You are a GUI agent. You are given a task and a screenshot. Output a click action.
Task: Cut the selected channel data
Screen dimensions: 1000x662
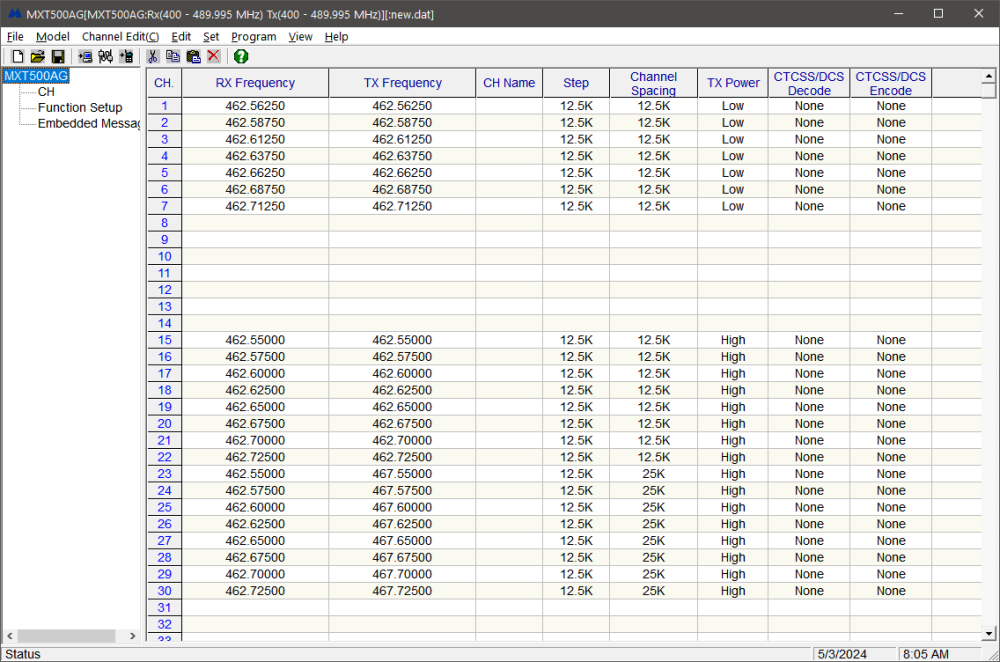152,56
